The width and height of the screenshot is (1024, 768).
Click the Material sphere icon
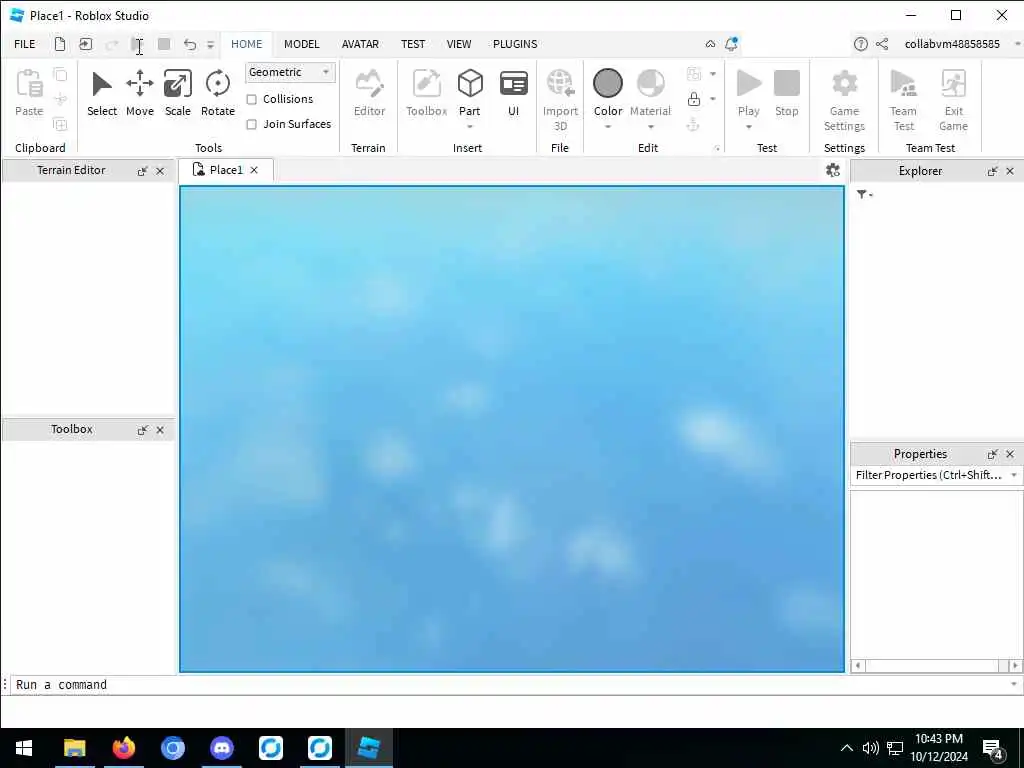pos(650,84)
